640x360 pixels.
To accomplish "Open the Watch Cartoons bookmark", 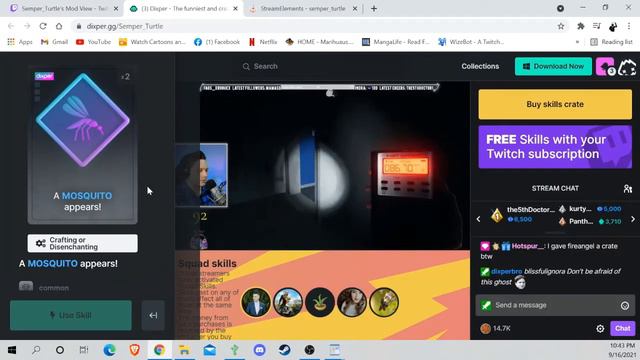I will pos(152,42).
